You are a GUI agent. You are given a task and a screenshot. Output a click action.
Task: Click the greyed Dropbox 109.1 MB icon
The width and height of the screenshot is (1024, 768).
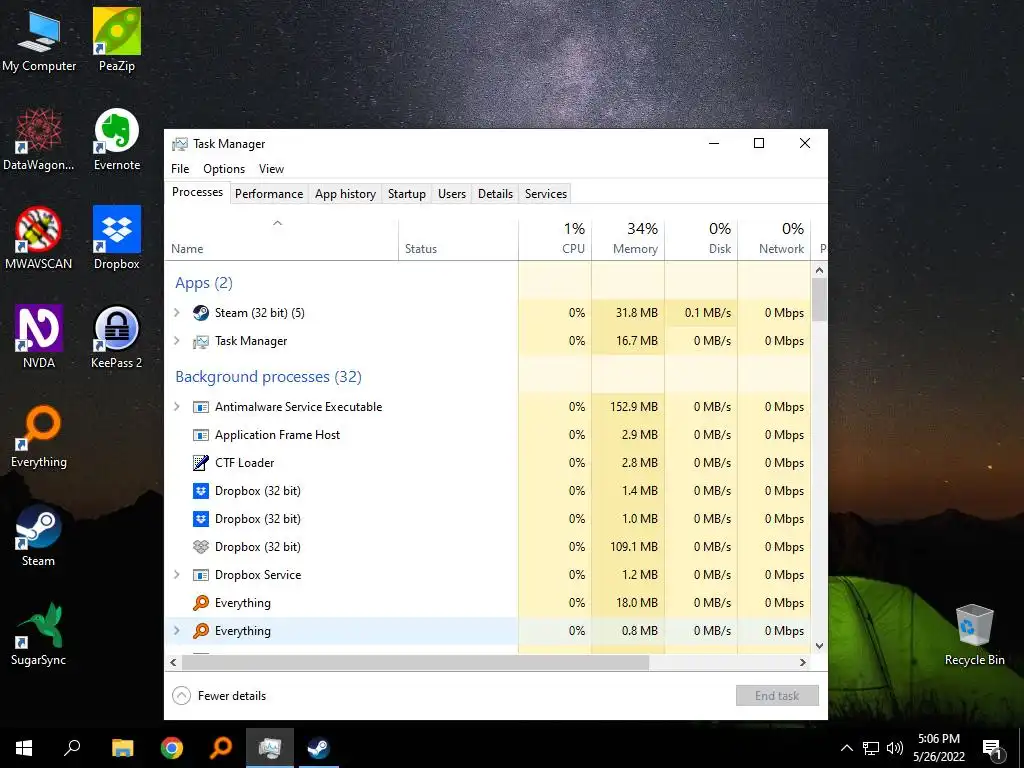200,547
